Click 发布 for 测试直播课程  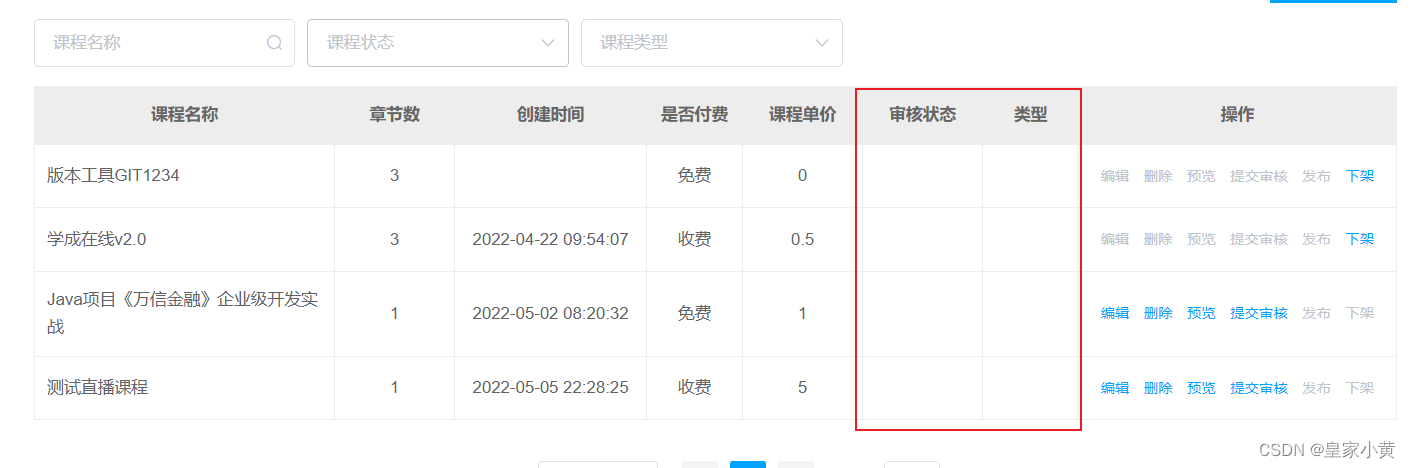[x=1317, y=388]
